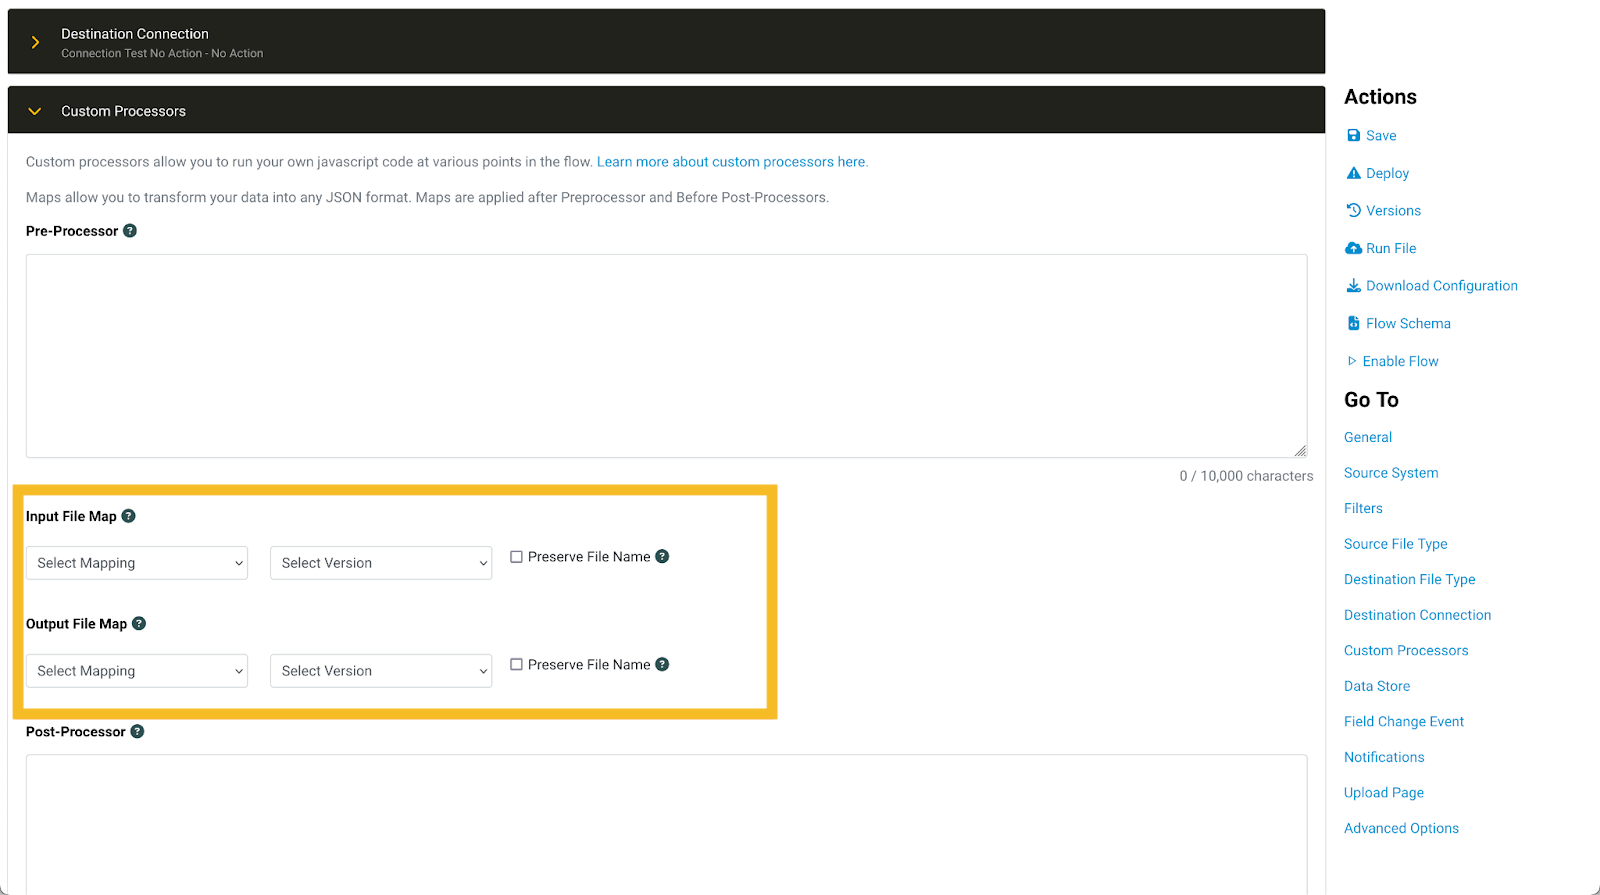The width and height of the screenshot is (1600, 895).
Task: Click help icon beside Output map Preserve File Name
Action: pyautogui.click(x=662, y=664)
